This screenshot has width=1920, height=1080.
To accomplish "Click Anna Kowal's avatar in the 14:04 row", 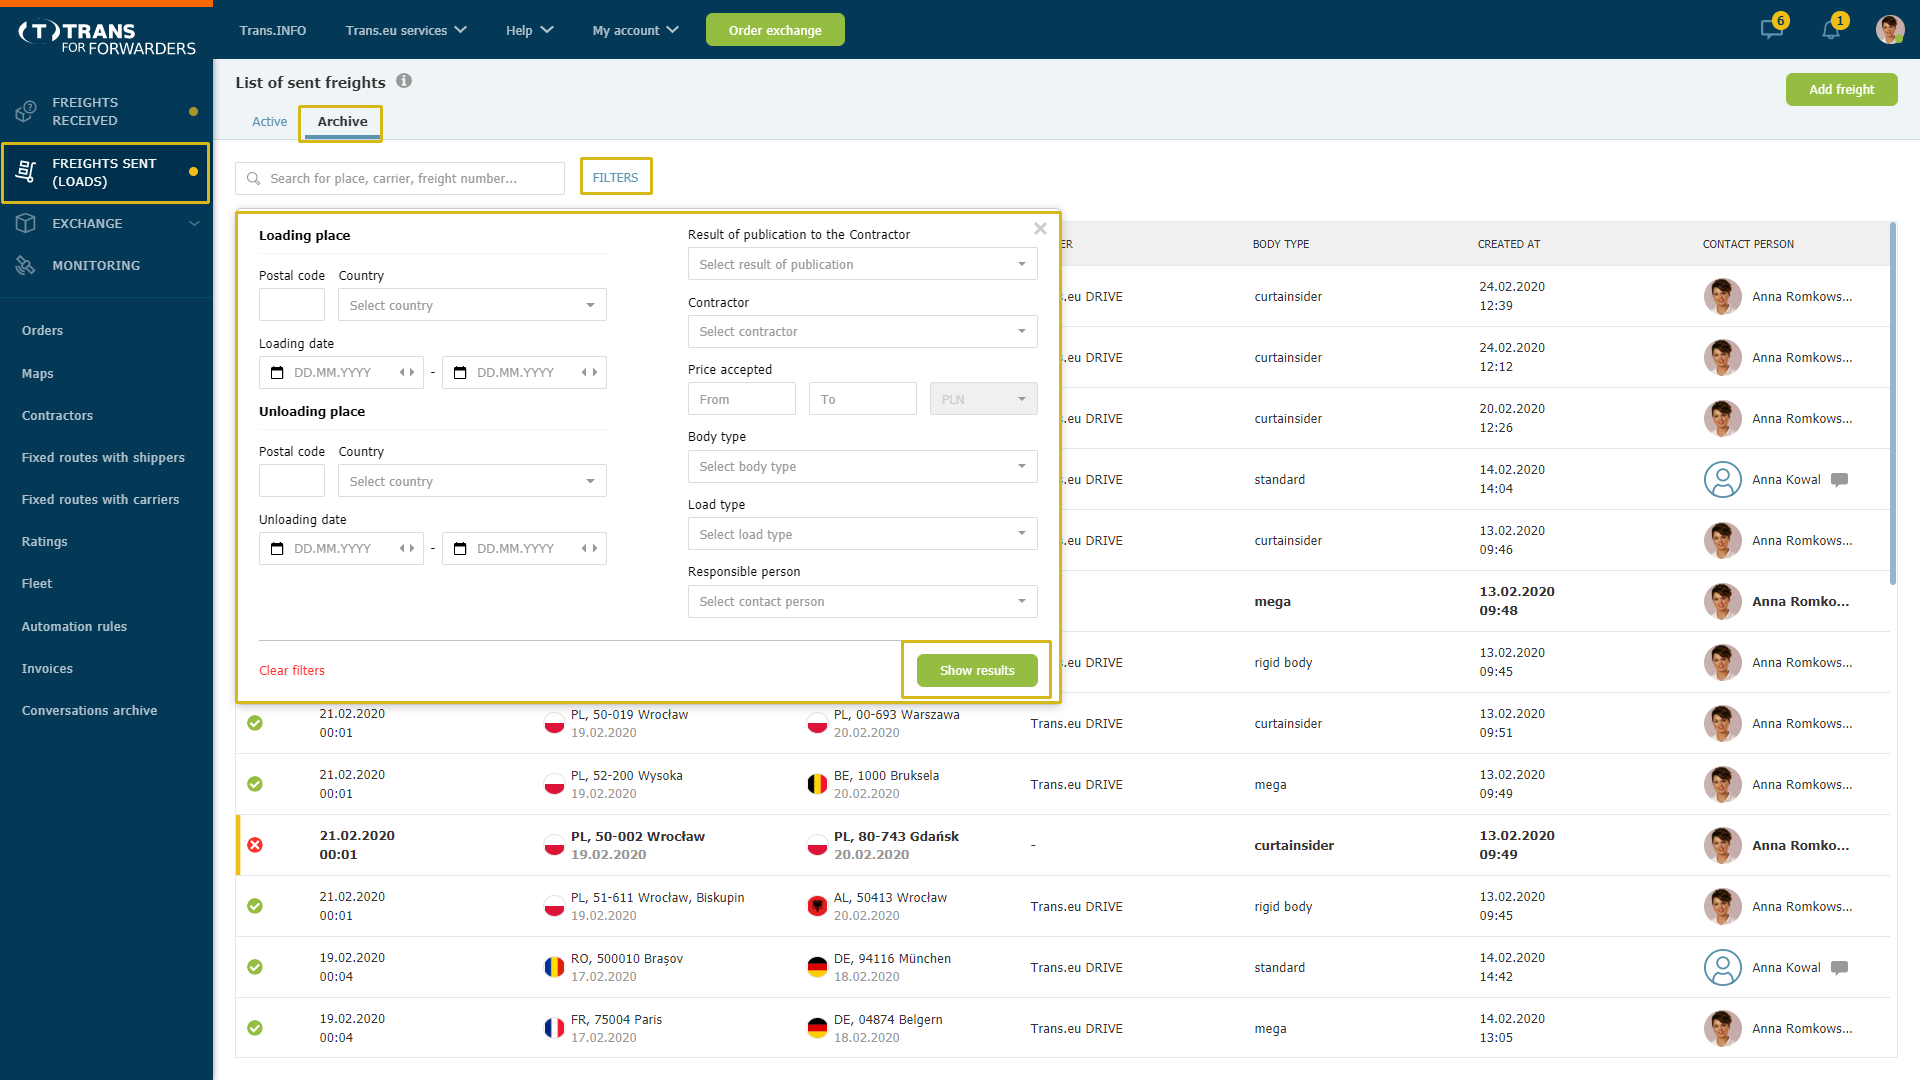I will (1722, 479).
